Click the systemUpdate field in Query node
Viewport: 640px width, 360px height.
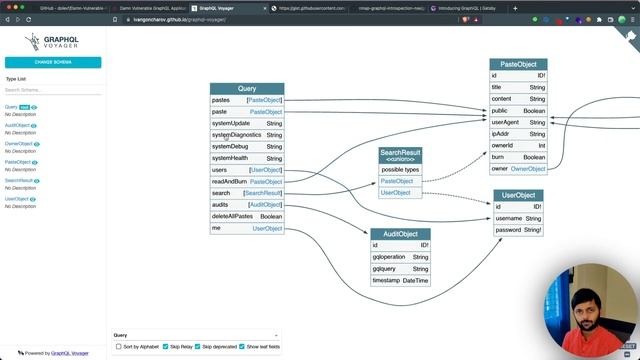(247, 123)
